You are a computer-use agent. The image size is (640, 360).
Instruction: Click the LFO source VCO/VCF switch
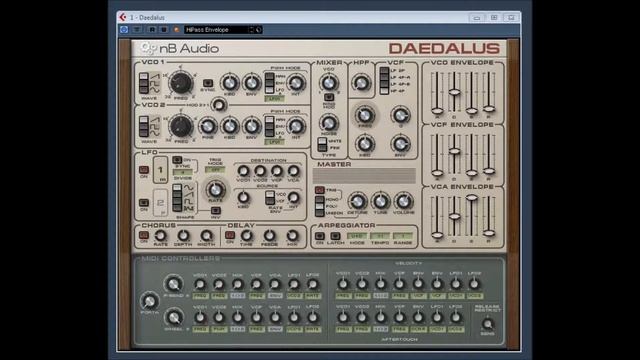click(269, 198)
